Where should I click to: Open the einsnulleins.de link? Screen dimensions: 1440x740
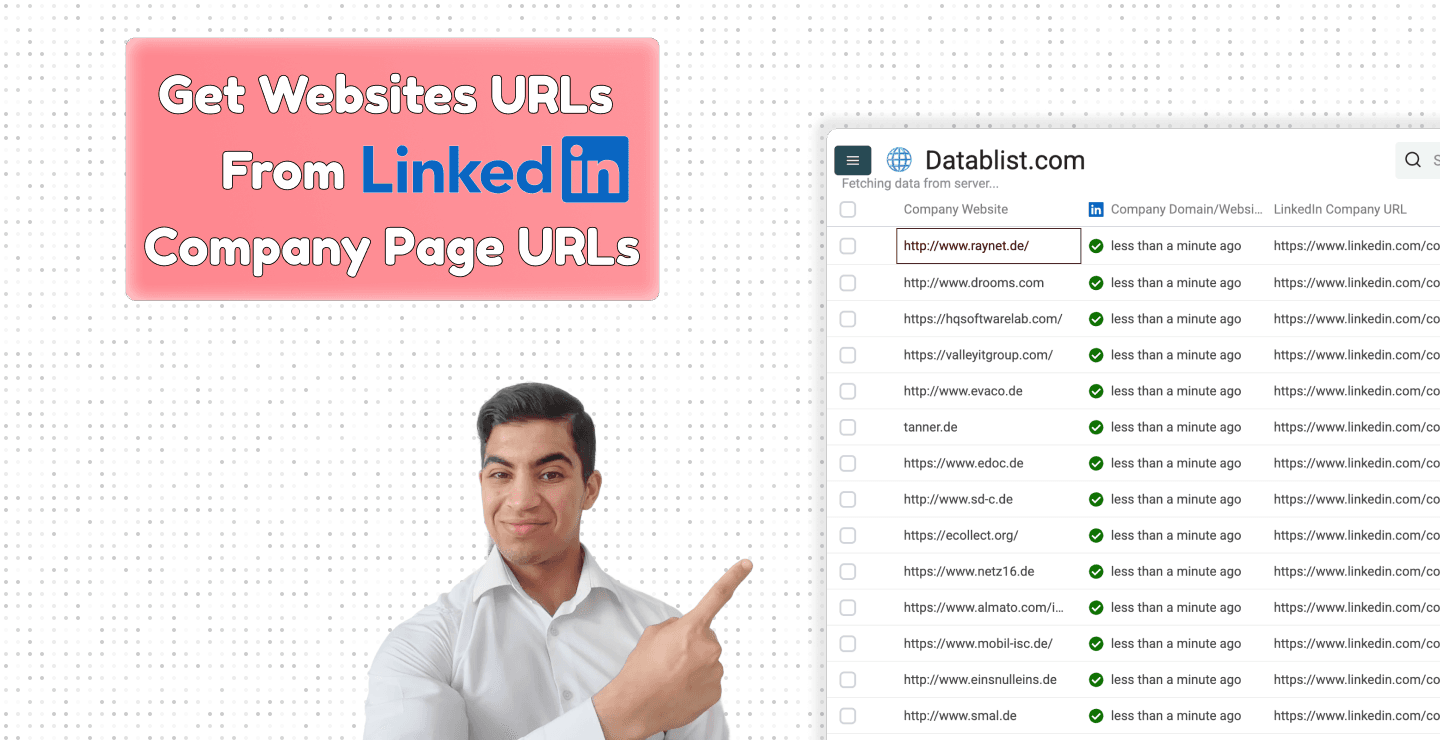click(980, 679)
